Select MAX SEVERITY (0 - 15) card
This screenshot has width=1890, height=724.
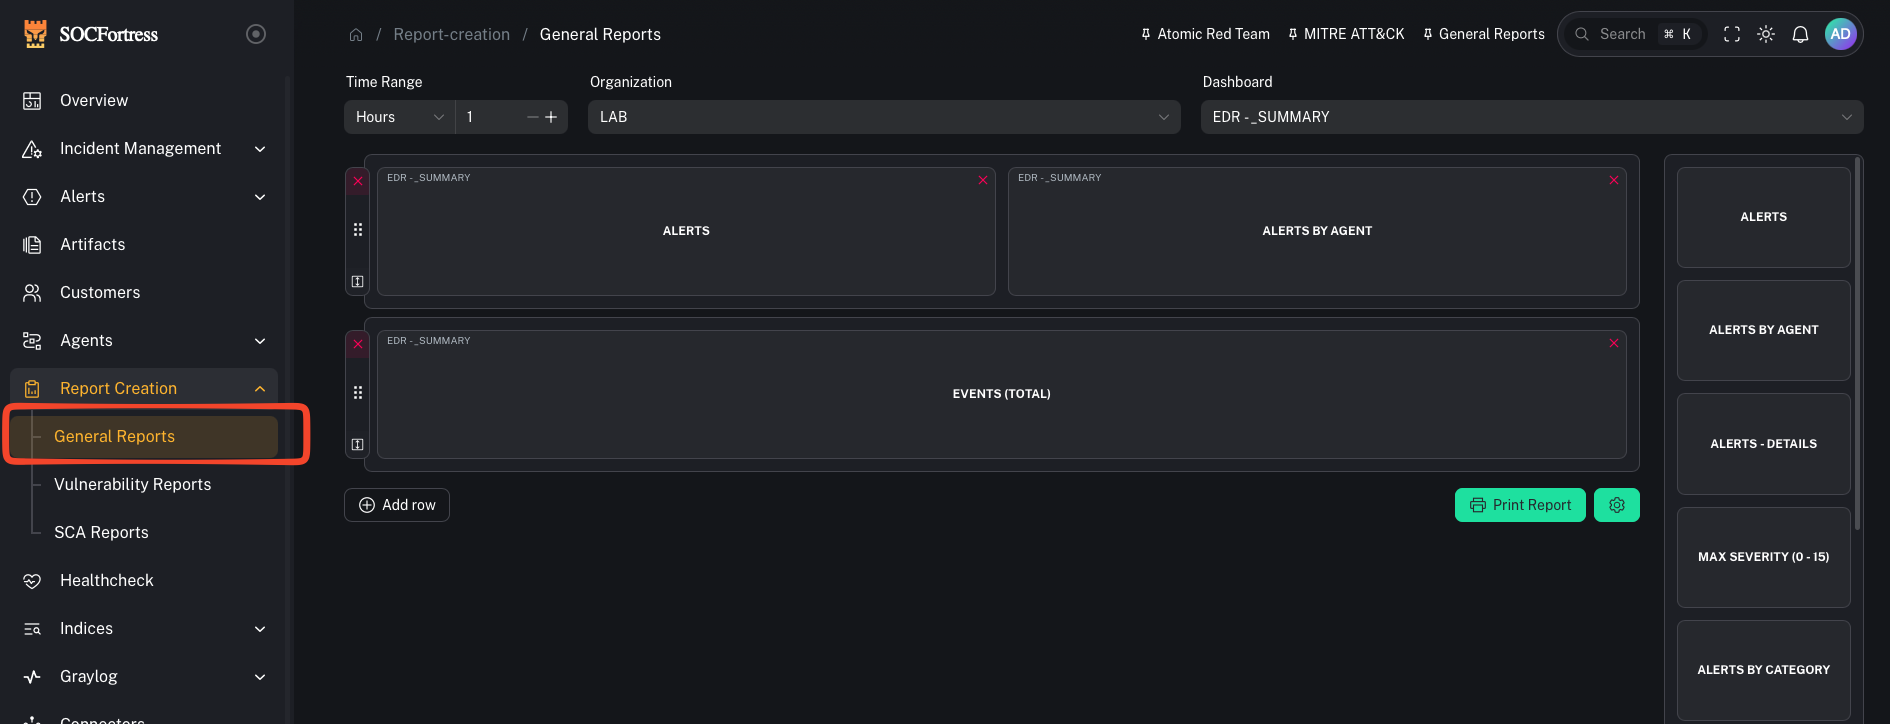point(1764,557)
